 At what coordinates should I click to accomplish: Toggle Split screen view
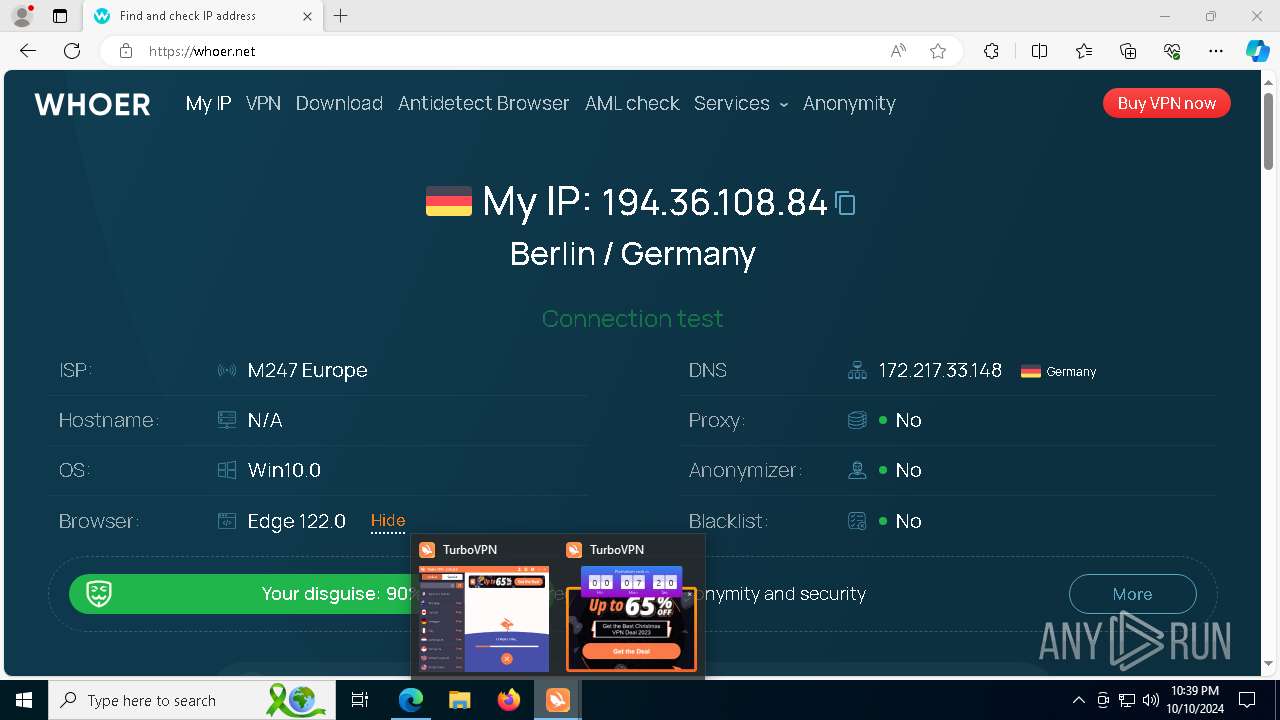pos(1039,51)
